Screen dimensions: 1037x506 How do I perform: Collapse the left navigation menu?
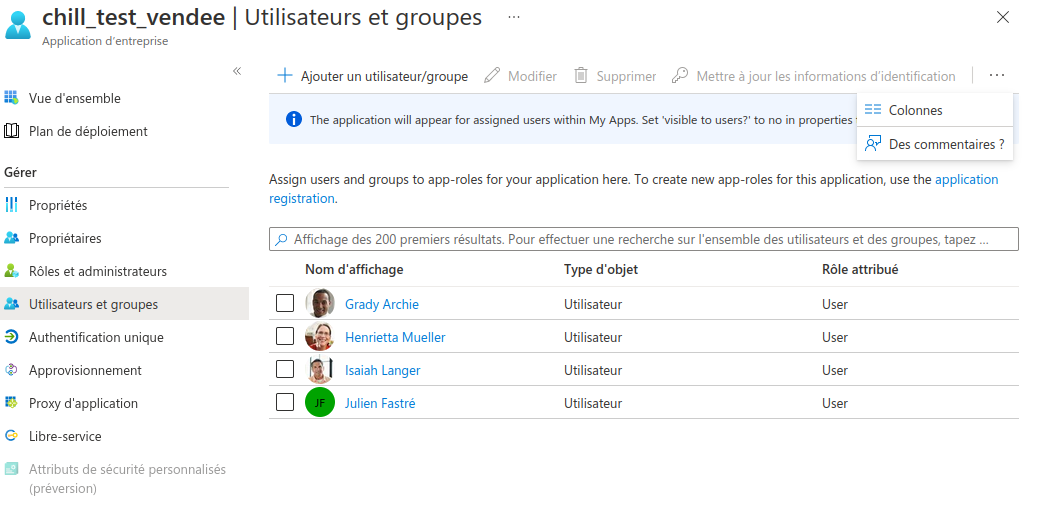237,71
